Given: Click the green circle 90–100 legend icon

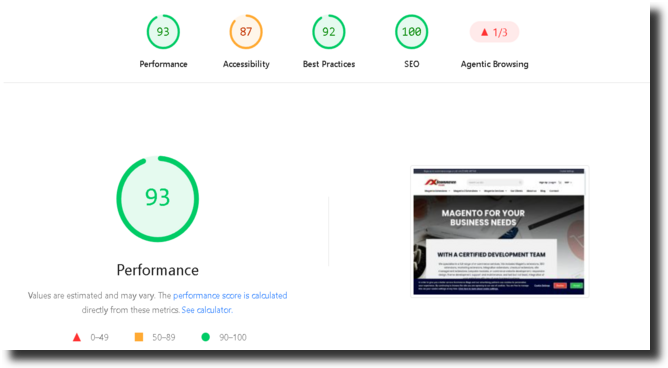Looking at the screenshot, I should coord(205,337).
